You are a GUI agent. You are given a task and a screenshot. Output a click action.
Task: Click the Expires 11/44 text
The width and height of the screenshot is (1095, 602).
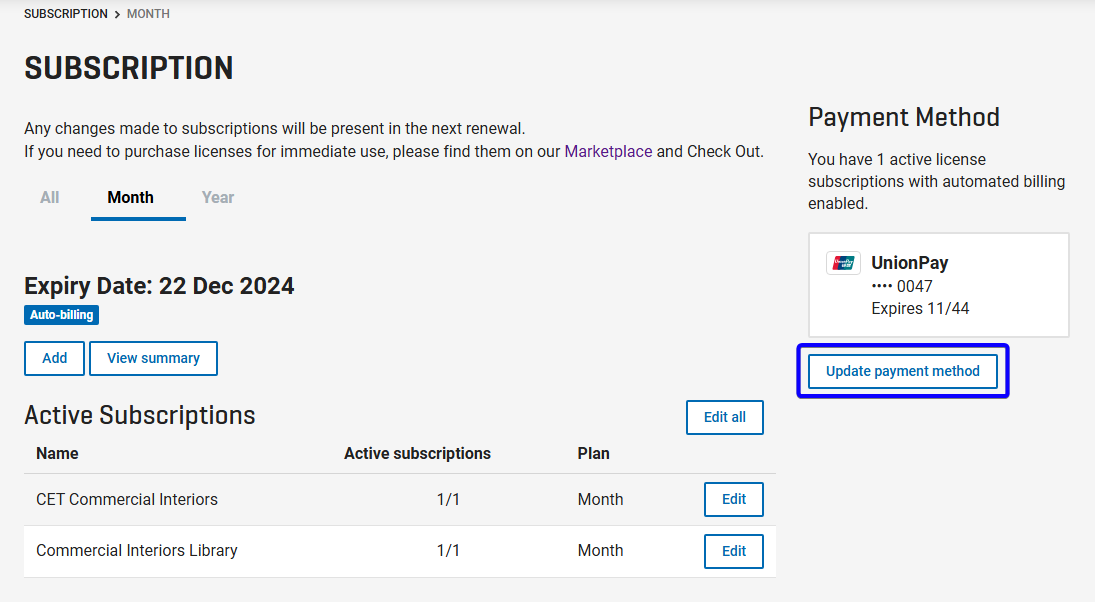click(920, 308)
